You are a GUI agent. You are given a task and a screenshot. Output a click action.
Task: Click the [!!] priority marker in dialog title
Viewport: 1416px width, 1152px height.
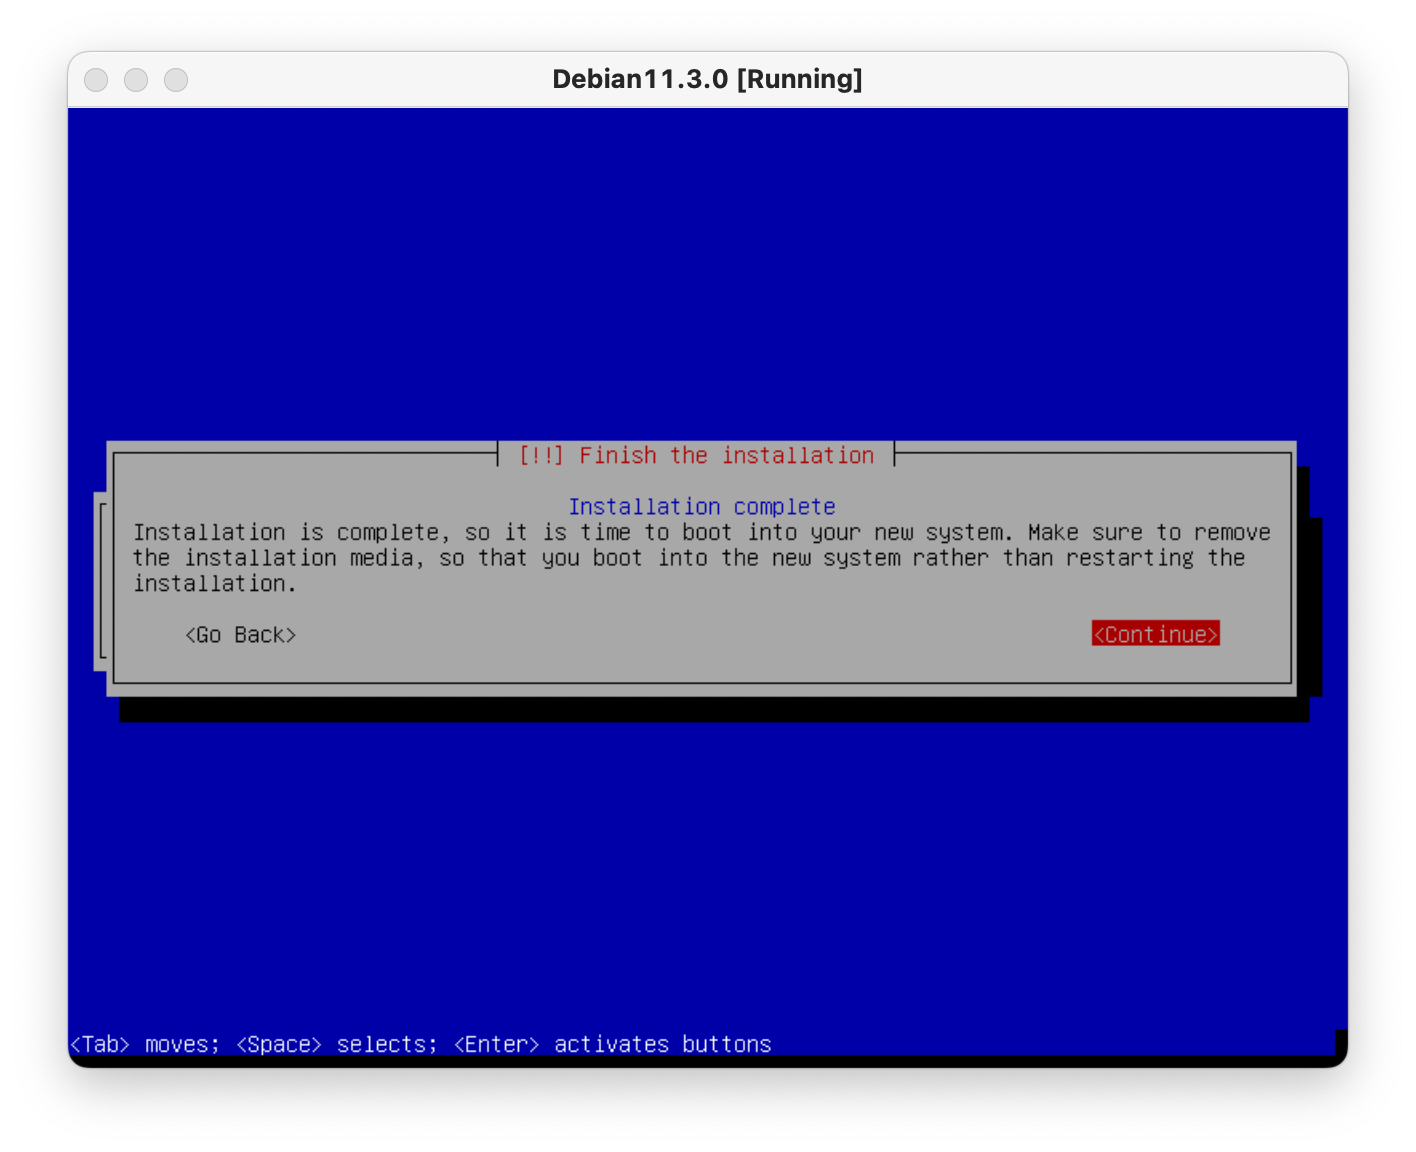[x=541, y=456]
